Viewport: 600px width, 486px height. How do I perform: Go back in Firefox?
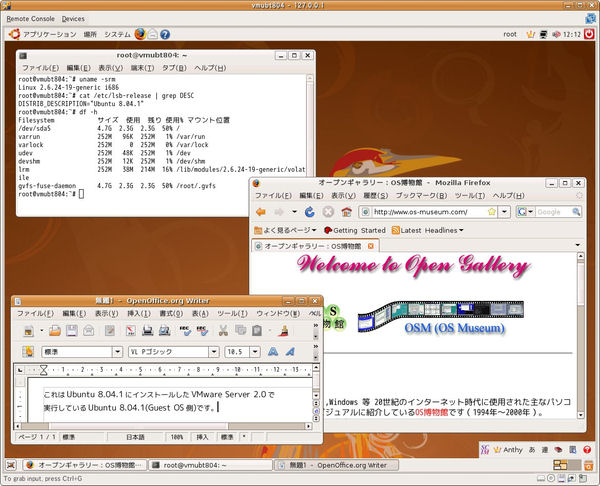261,212
